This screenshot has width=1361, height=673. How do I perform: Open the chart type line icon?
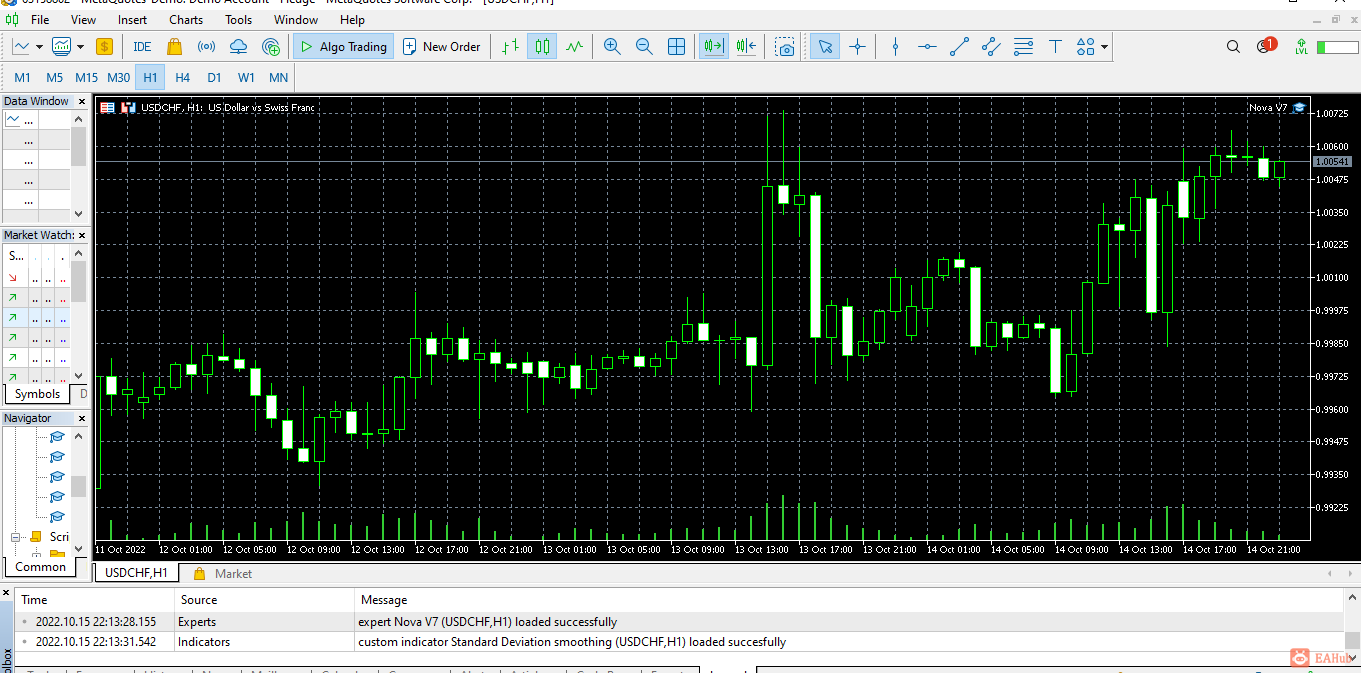click(21, 46)
